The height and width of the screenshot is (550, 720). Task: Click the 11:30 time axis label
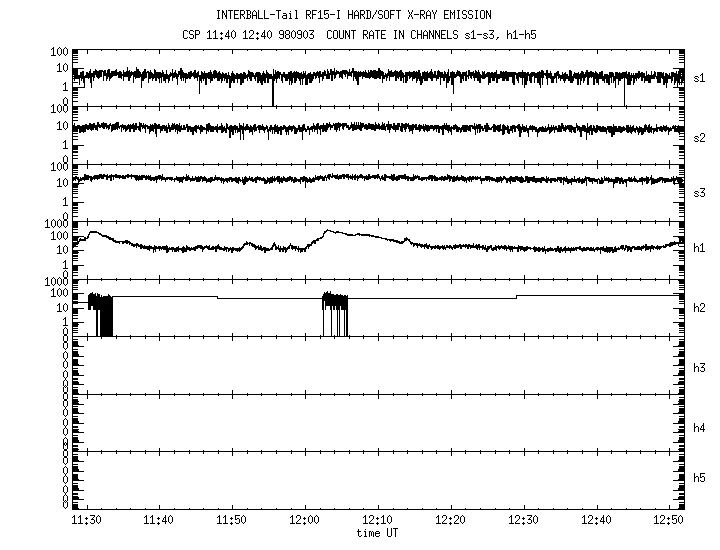click(x=86, y=520)
